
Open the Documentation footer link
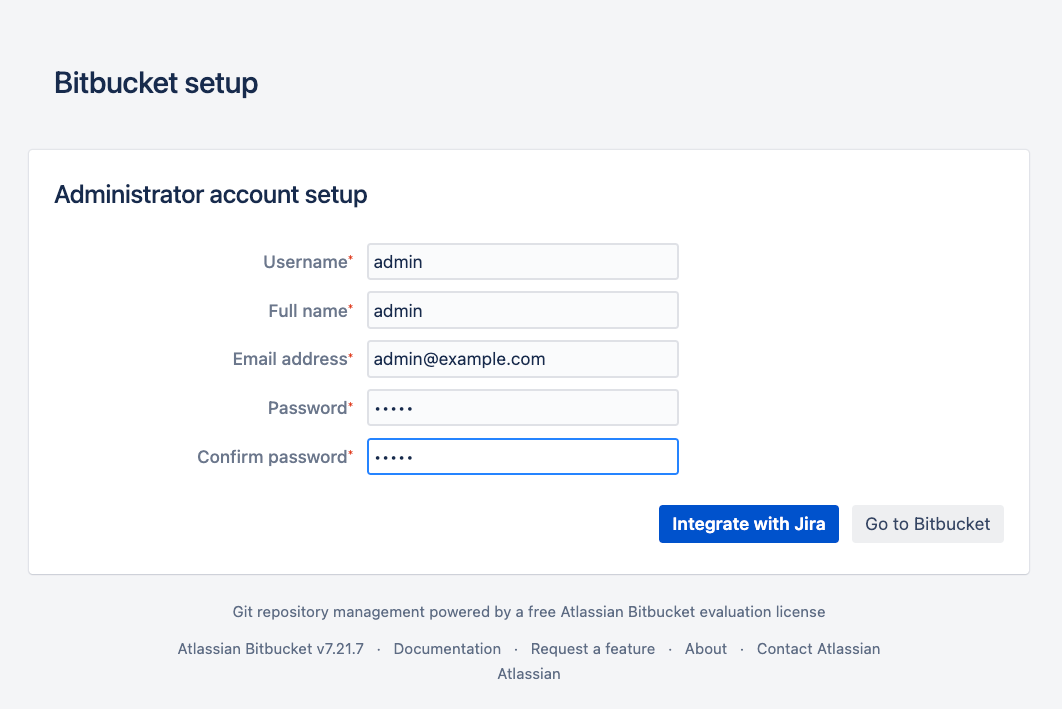point(447,649)
